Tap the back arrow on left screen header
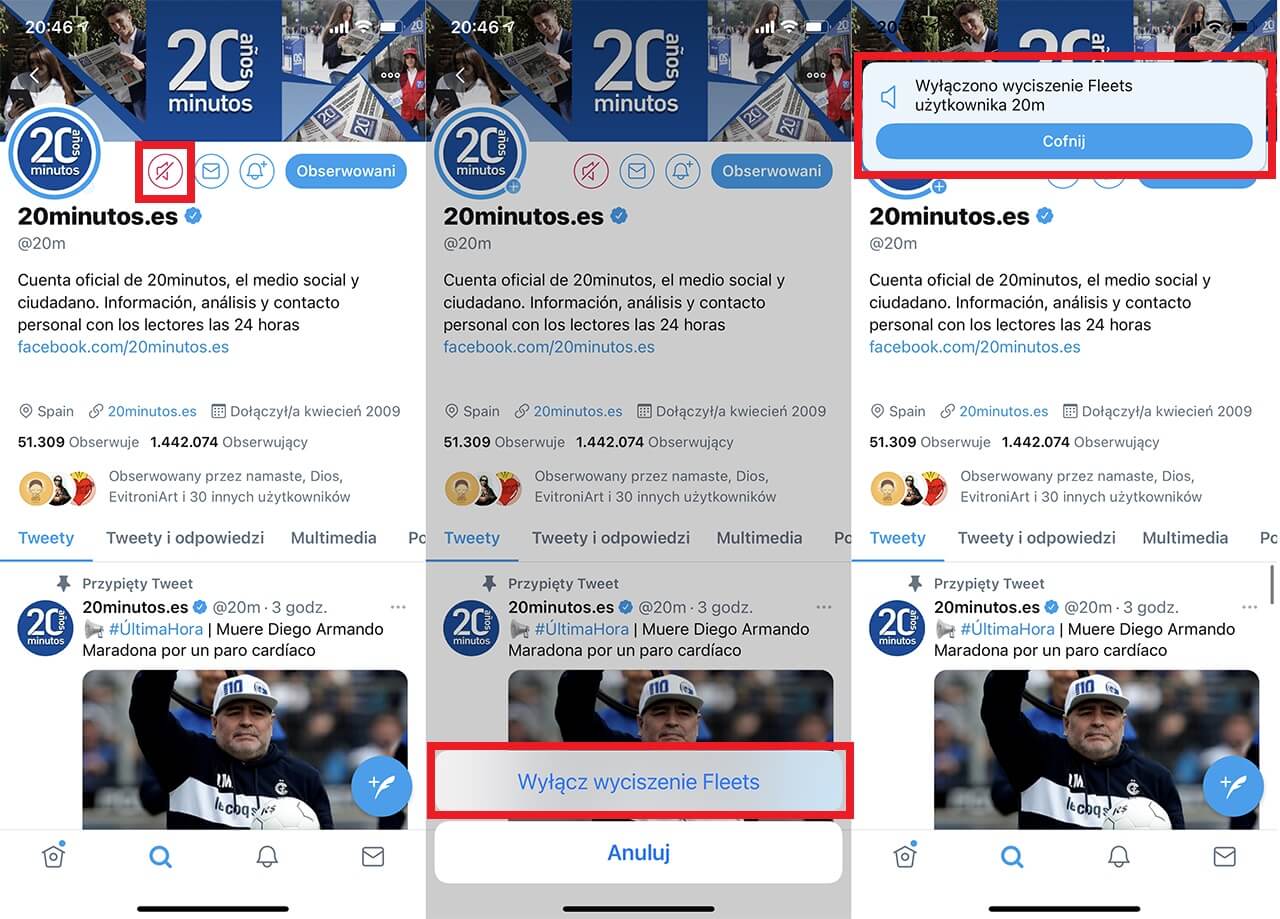1280x919 pixels. (34, 75)
